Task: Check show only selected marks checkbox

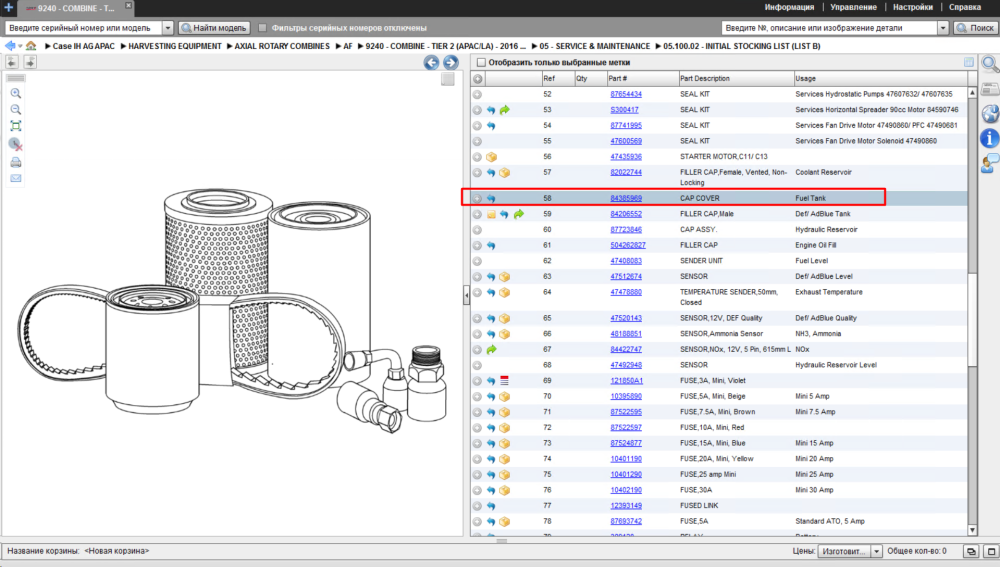Action: tap(482, 63)
